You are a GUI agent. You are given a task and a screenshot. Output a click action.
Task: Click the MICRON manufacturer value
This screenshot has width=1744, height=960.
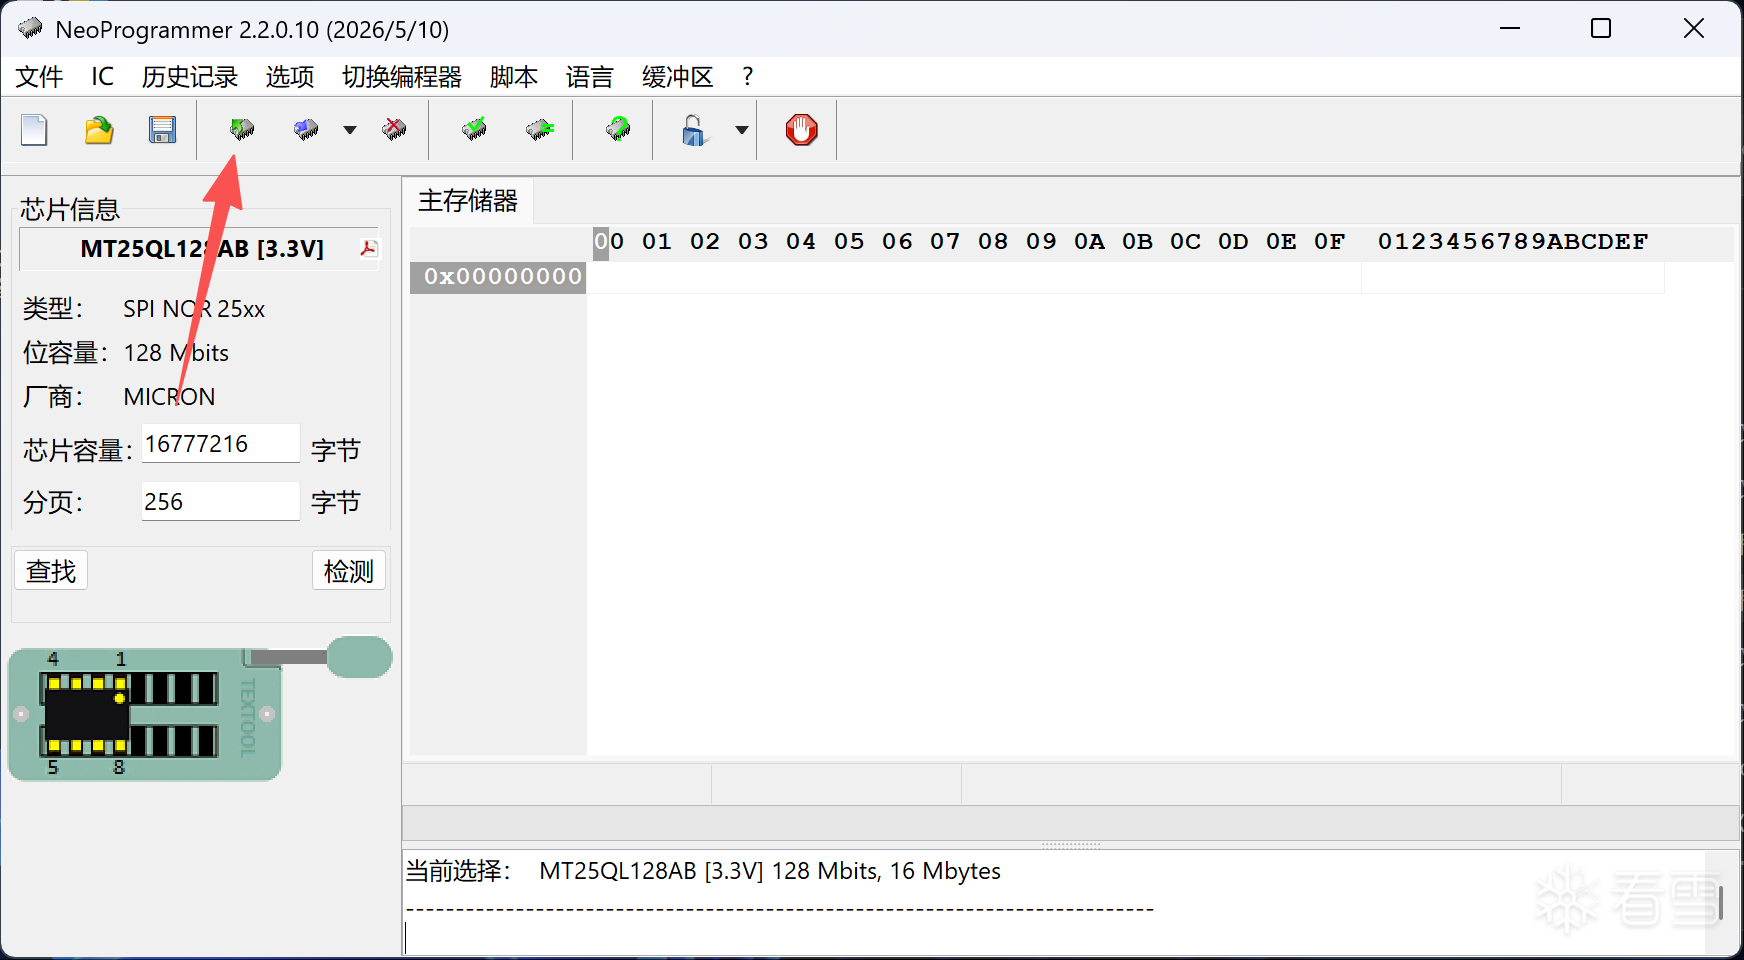(169, 397)
